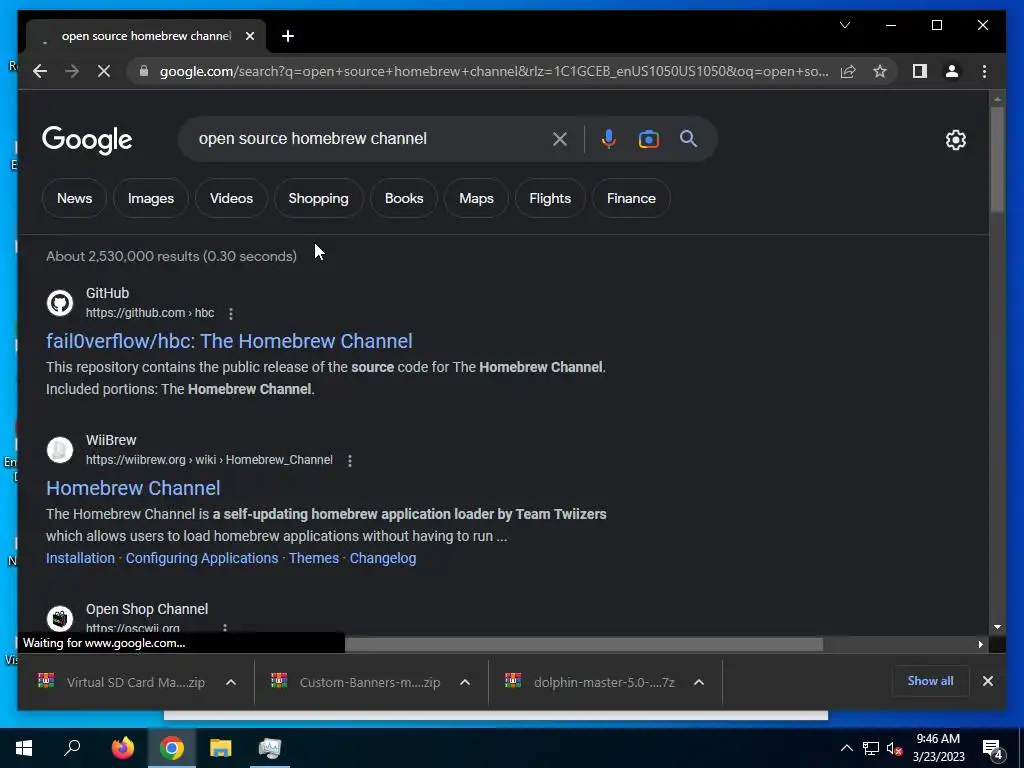1024x768 pixels.
Task: Click the scroll right arrow
Action: click(980, 645)
